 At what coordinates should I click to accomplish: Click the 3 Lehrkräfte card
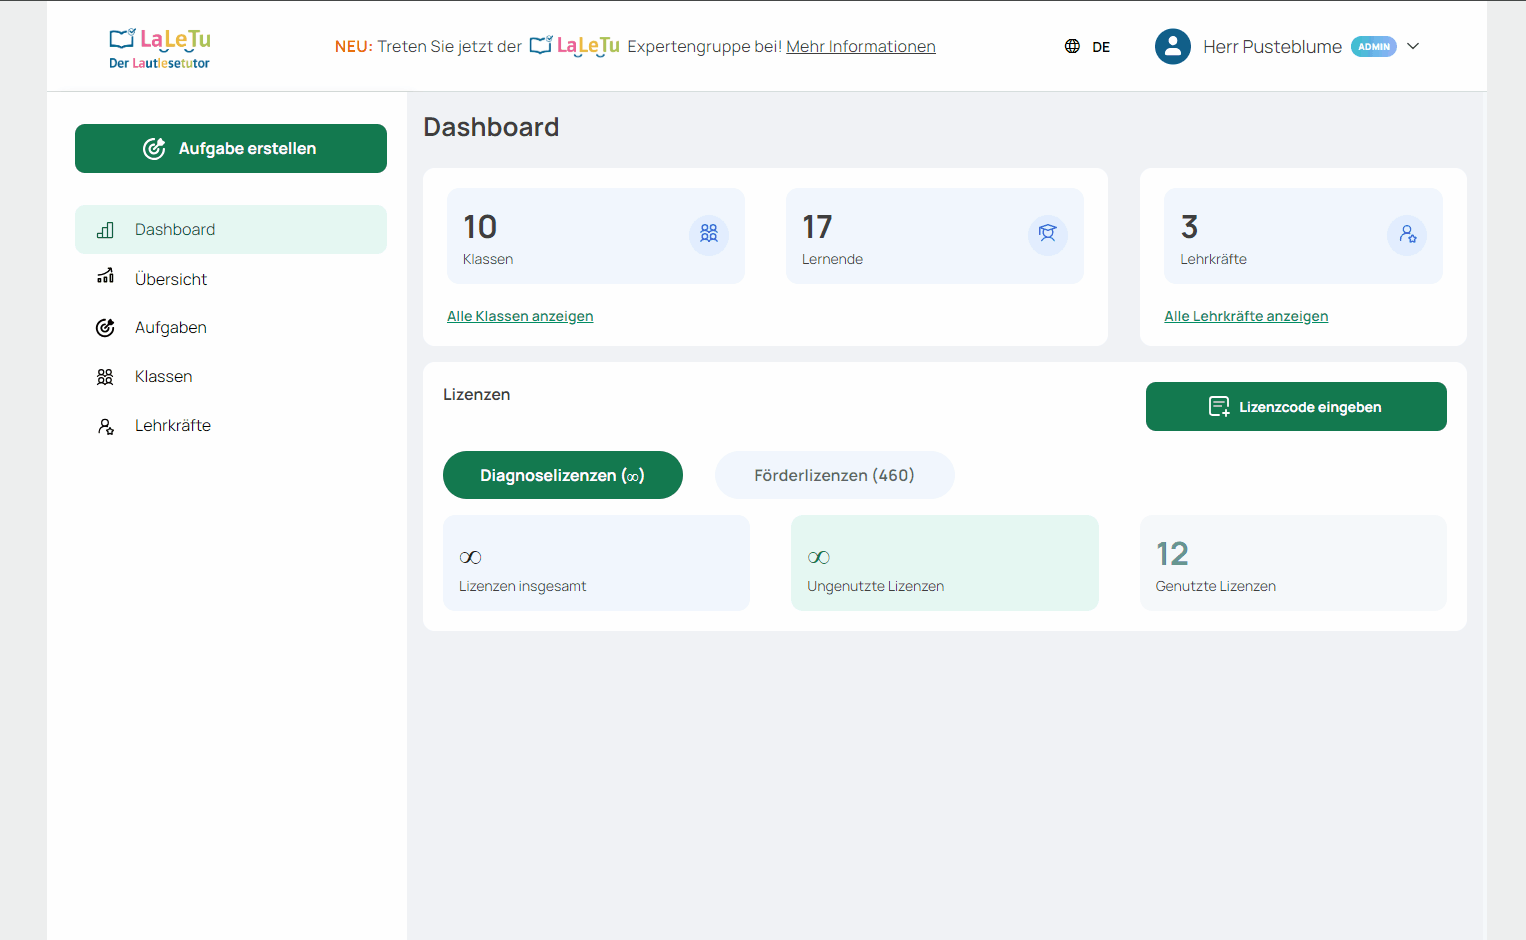1303,236
